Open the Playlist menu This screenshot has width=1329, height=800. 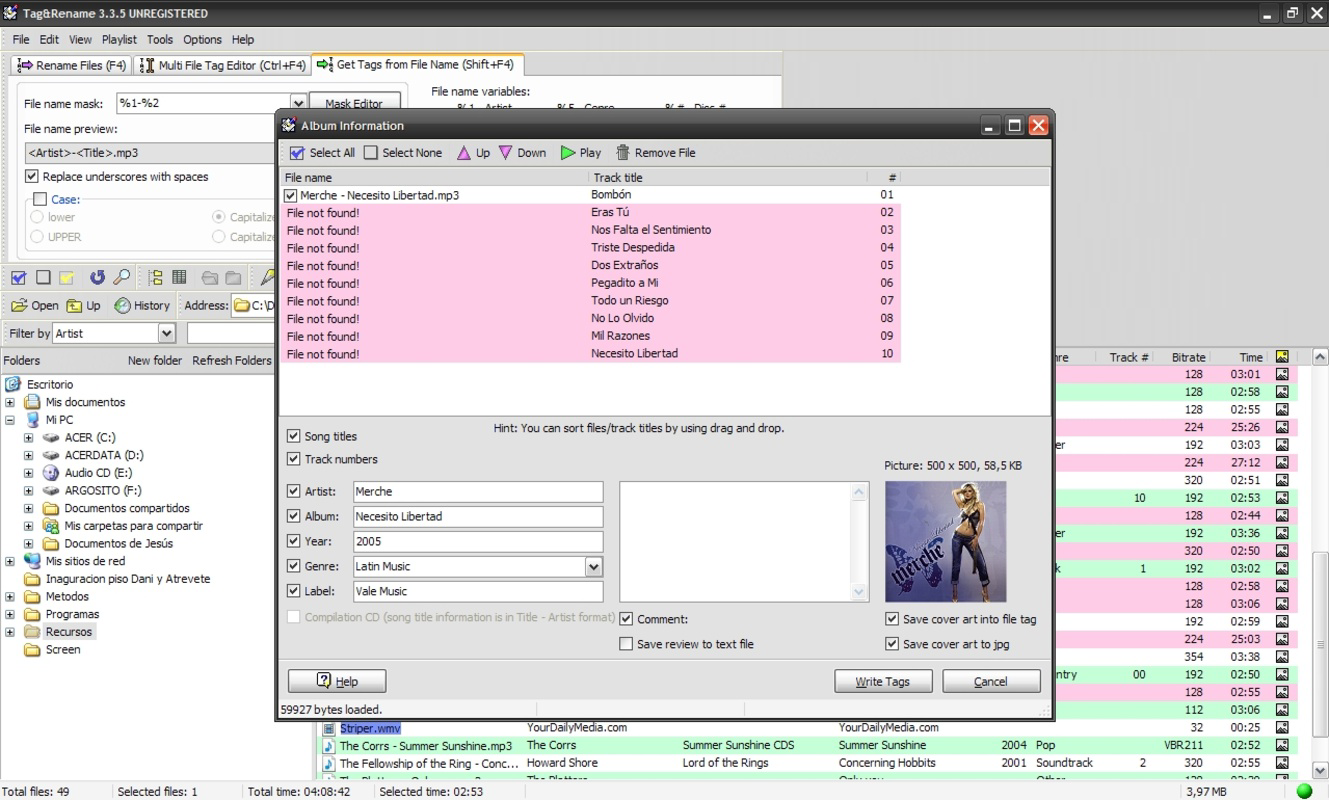pos(119,40)
